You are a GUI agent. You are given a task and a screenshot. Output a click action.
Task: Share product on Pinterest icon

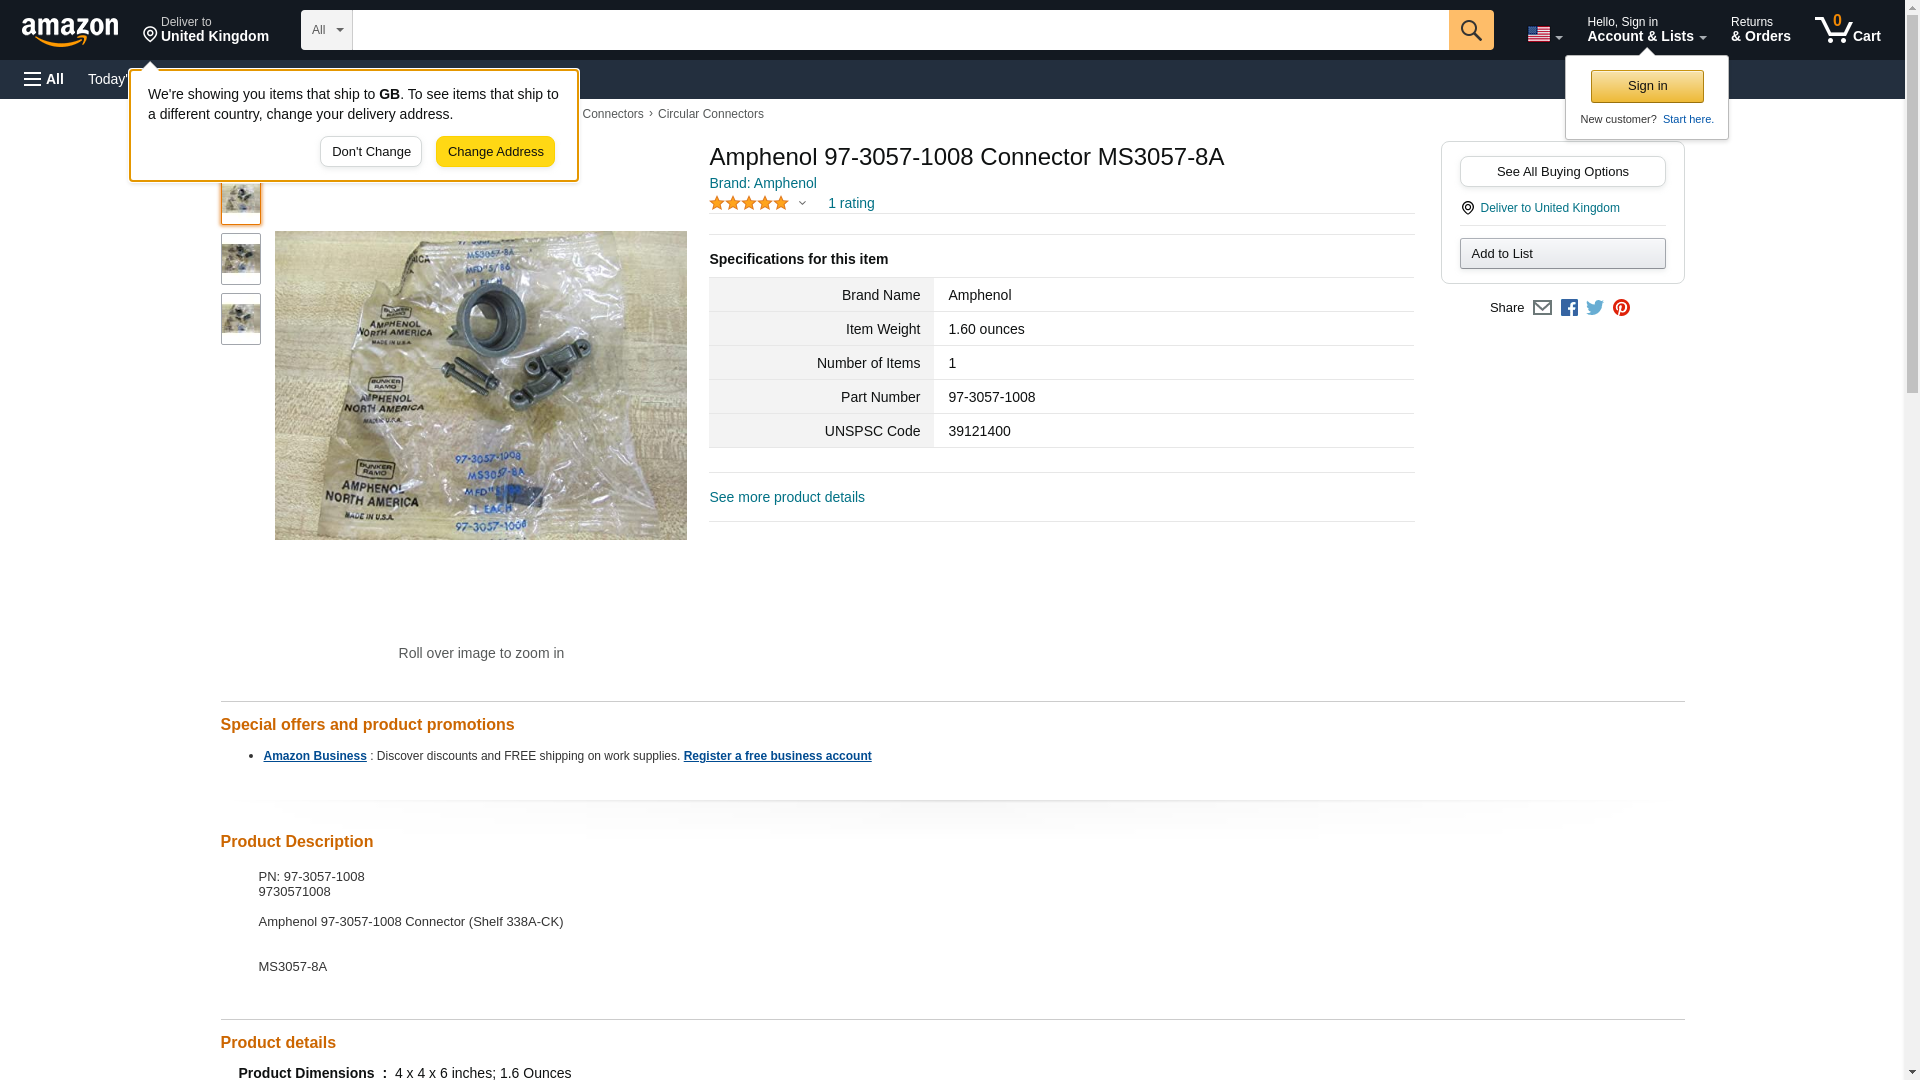coord(1621,308)
